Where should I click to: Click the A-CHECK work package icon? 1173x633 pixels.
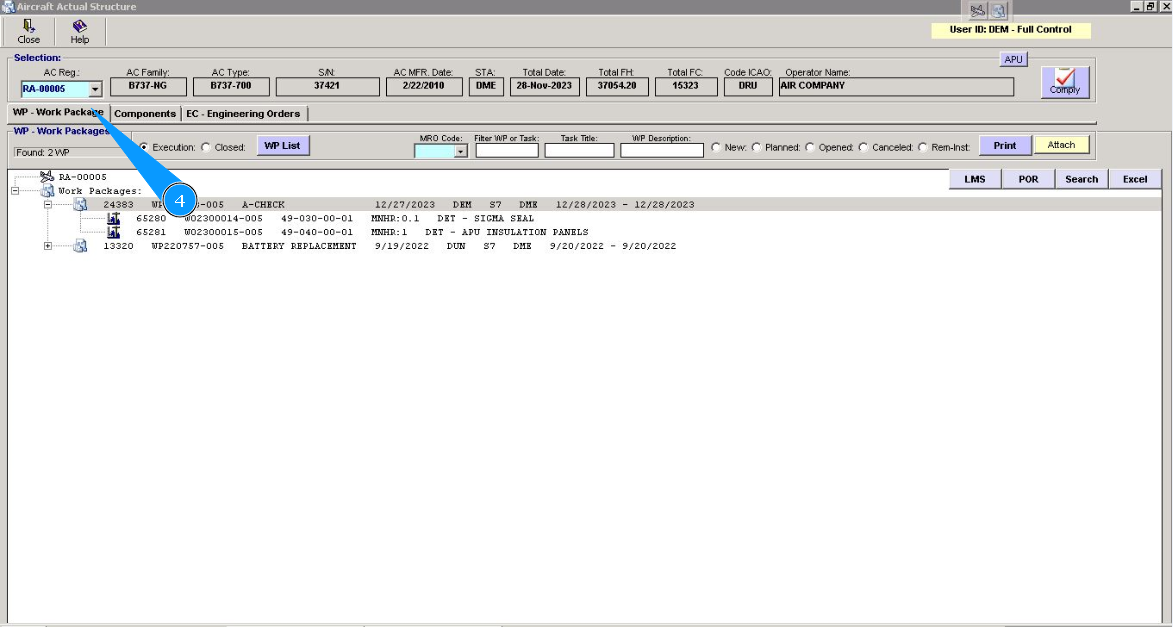coord(80,204)
